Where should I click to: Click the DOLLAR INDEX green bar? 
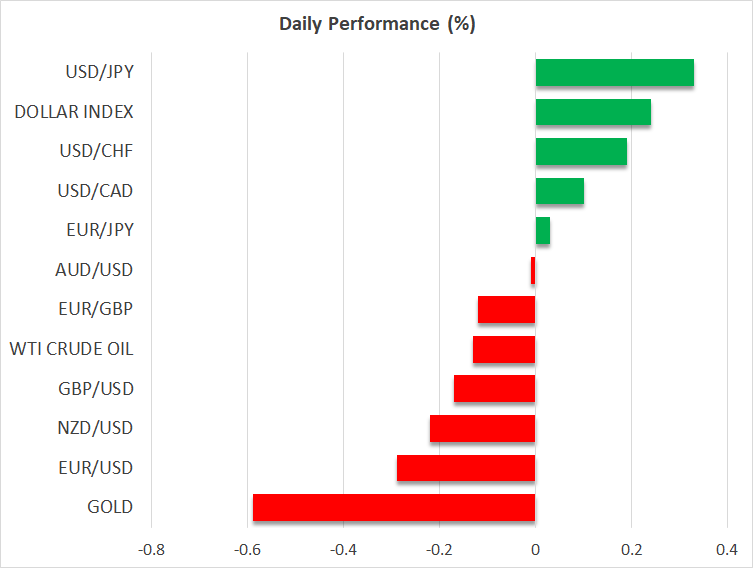click(593, 112)
